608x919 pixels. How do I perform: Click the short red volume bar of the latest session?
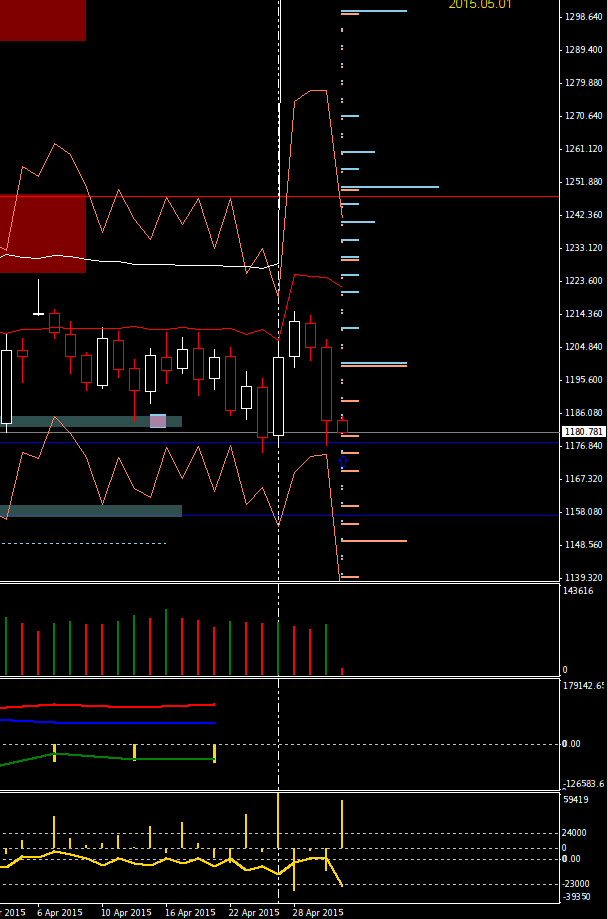pos(342,672)
